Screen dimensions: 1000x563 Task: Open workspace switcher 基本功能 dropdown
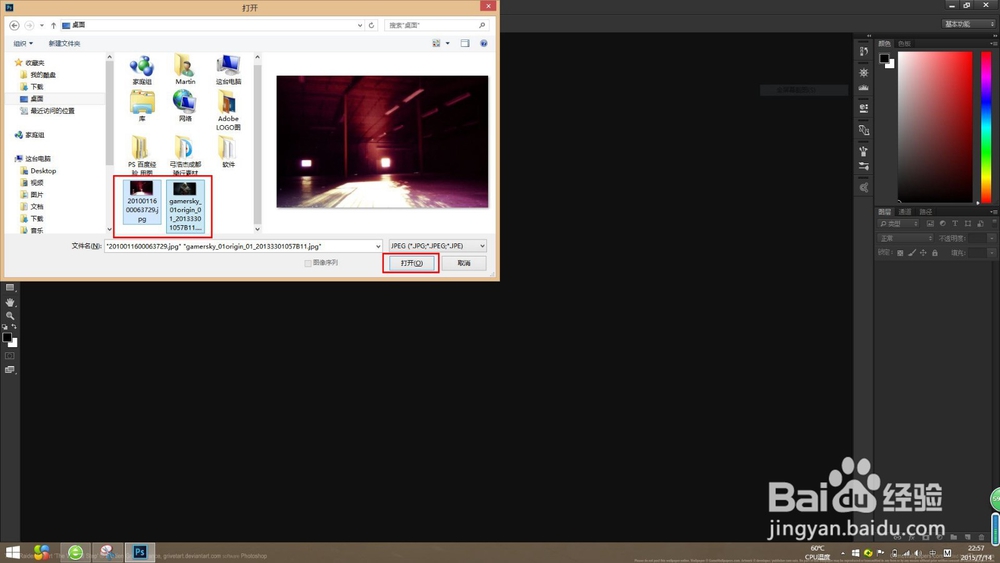pos(968,24)
